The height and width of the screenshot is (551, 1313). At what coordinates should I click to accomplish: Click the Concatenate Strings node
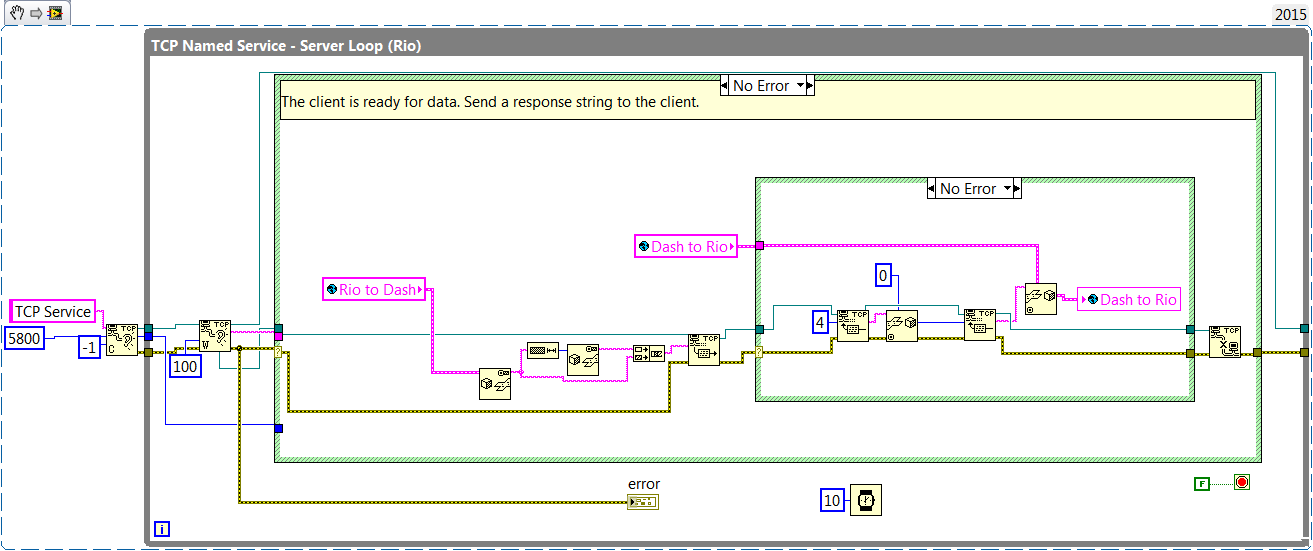[x=648, y=352]
